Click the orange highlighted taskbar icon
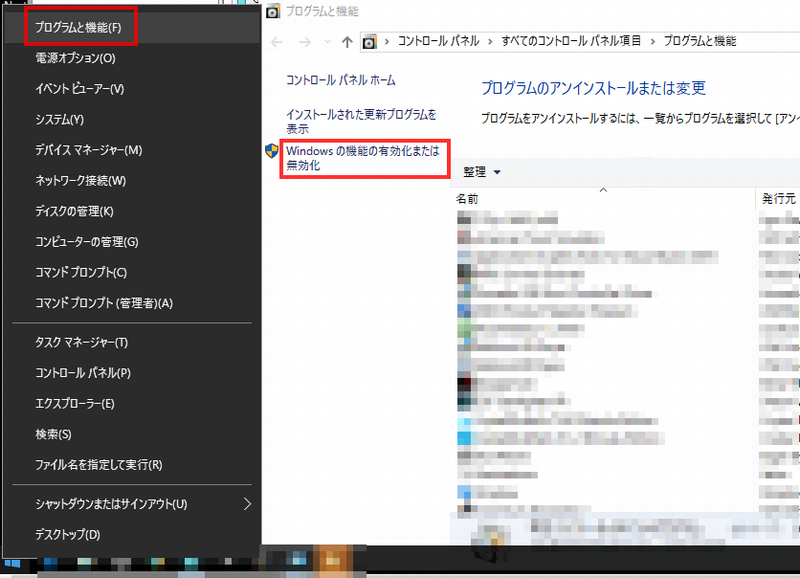Screen dimensions: 800x578 [333, 561]
